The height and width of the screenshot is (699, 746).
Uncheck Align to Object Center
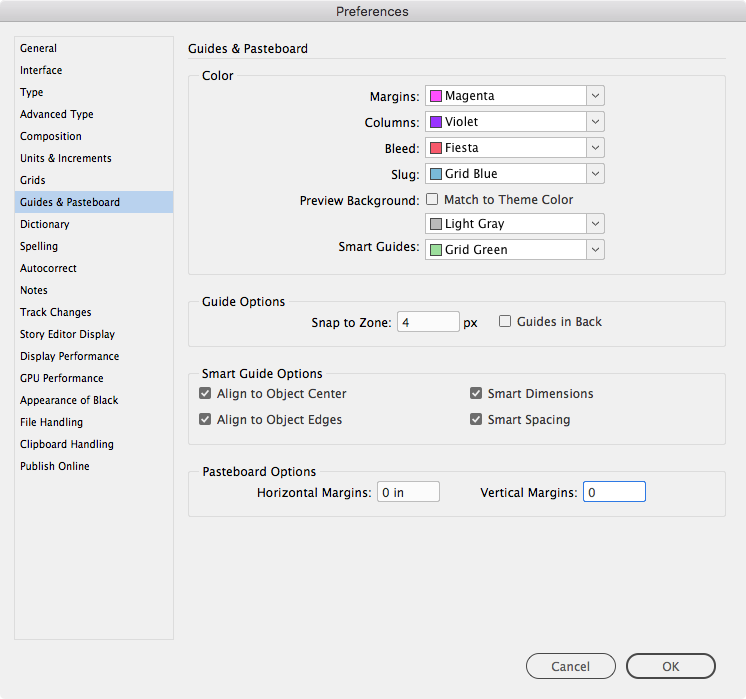tap(206, 394)
